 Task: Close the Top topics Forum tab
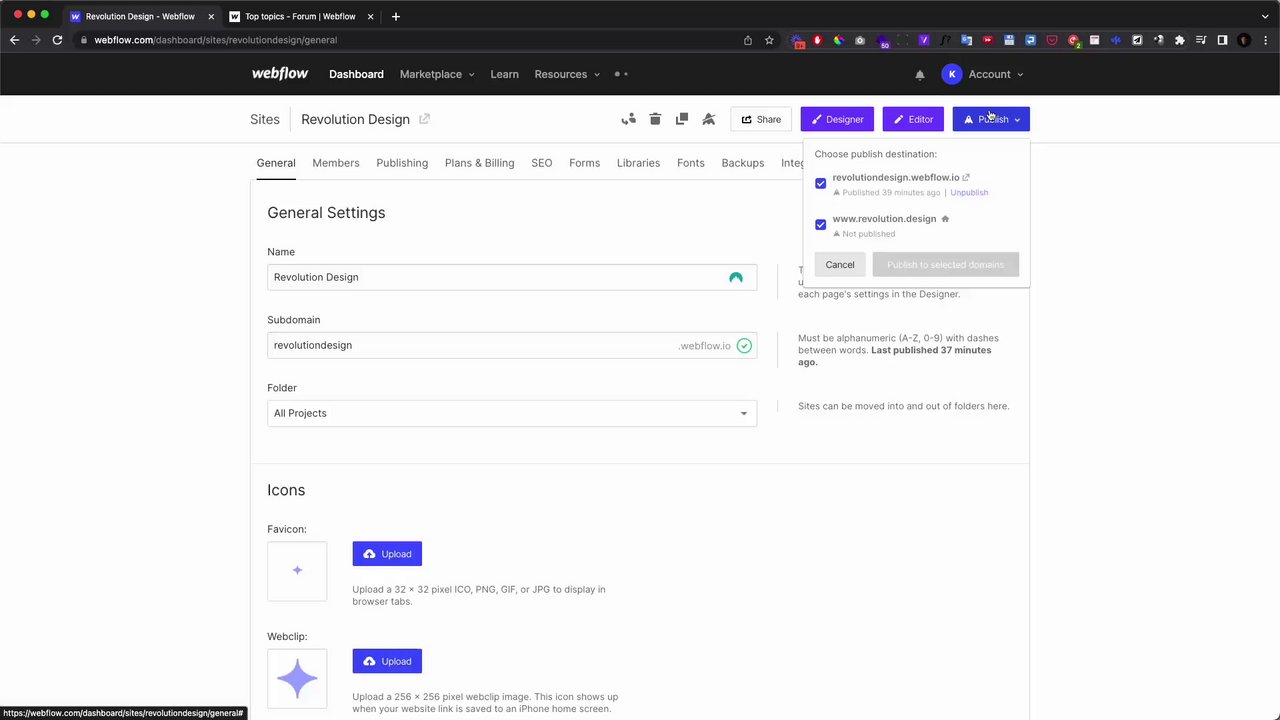370,16
